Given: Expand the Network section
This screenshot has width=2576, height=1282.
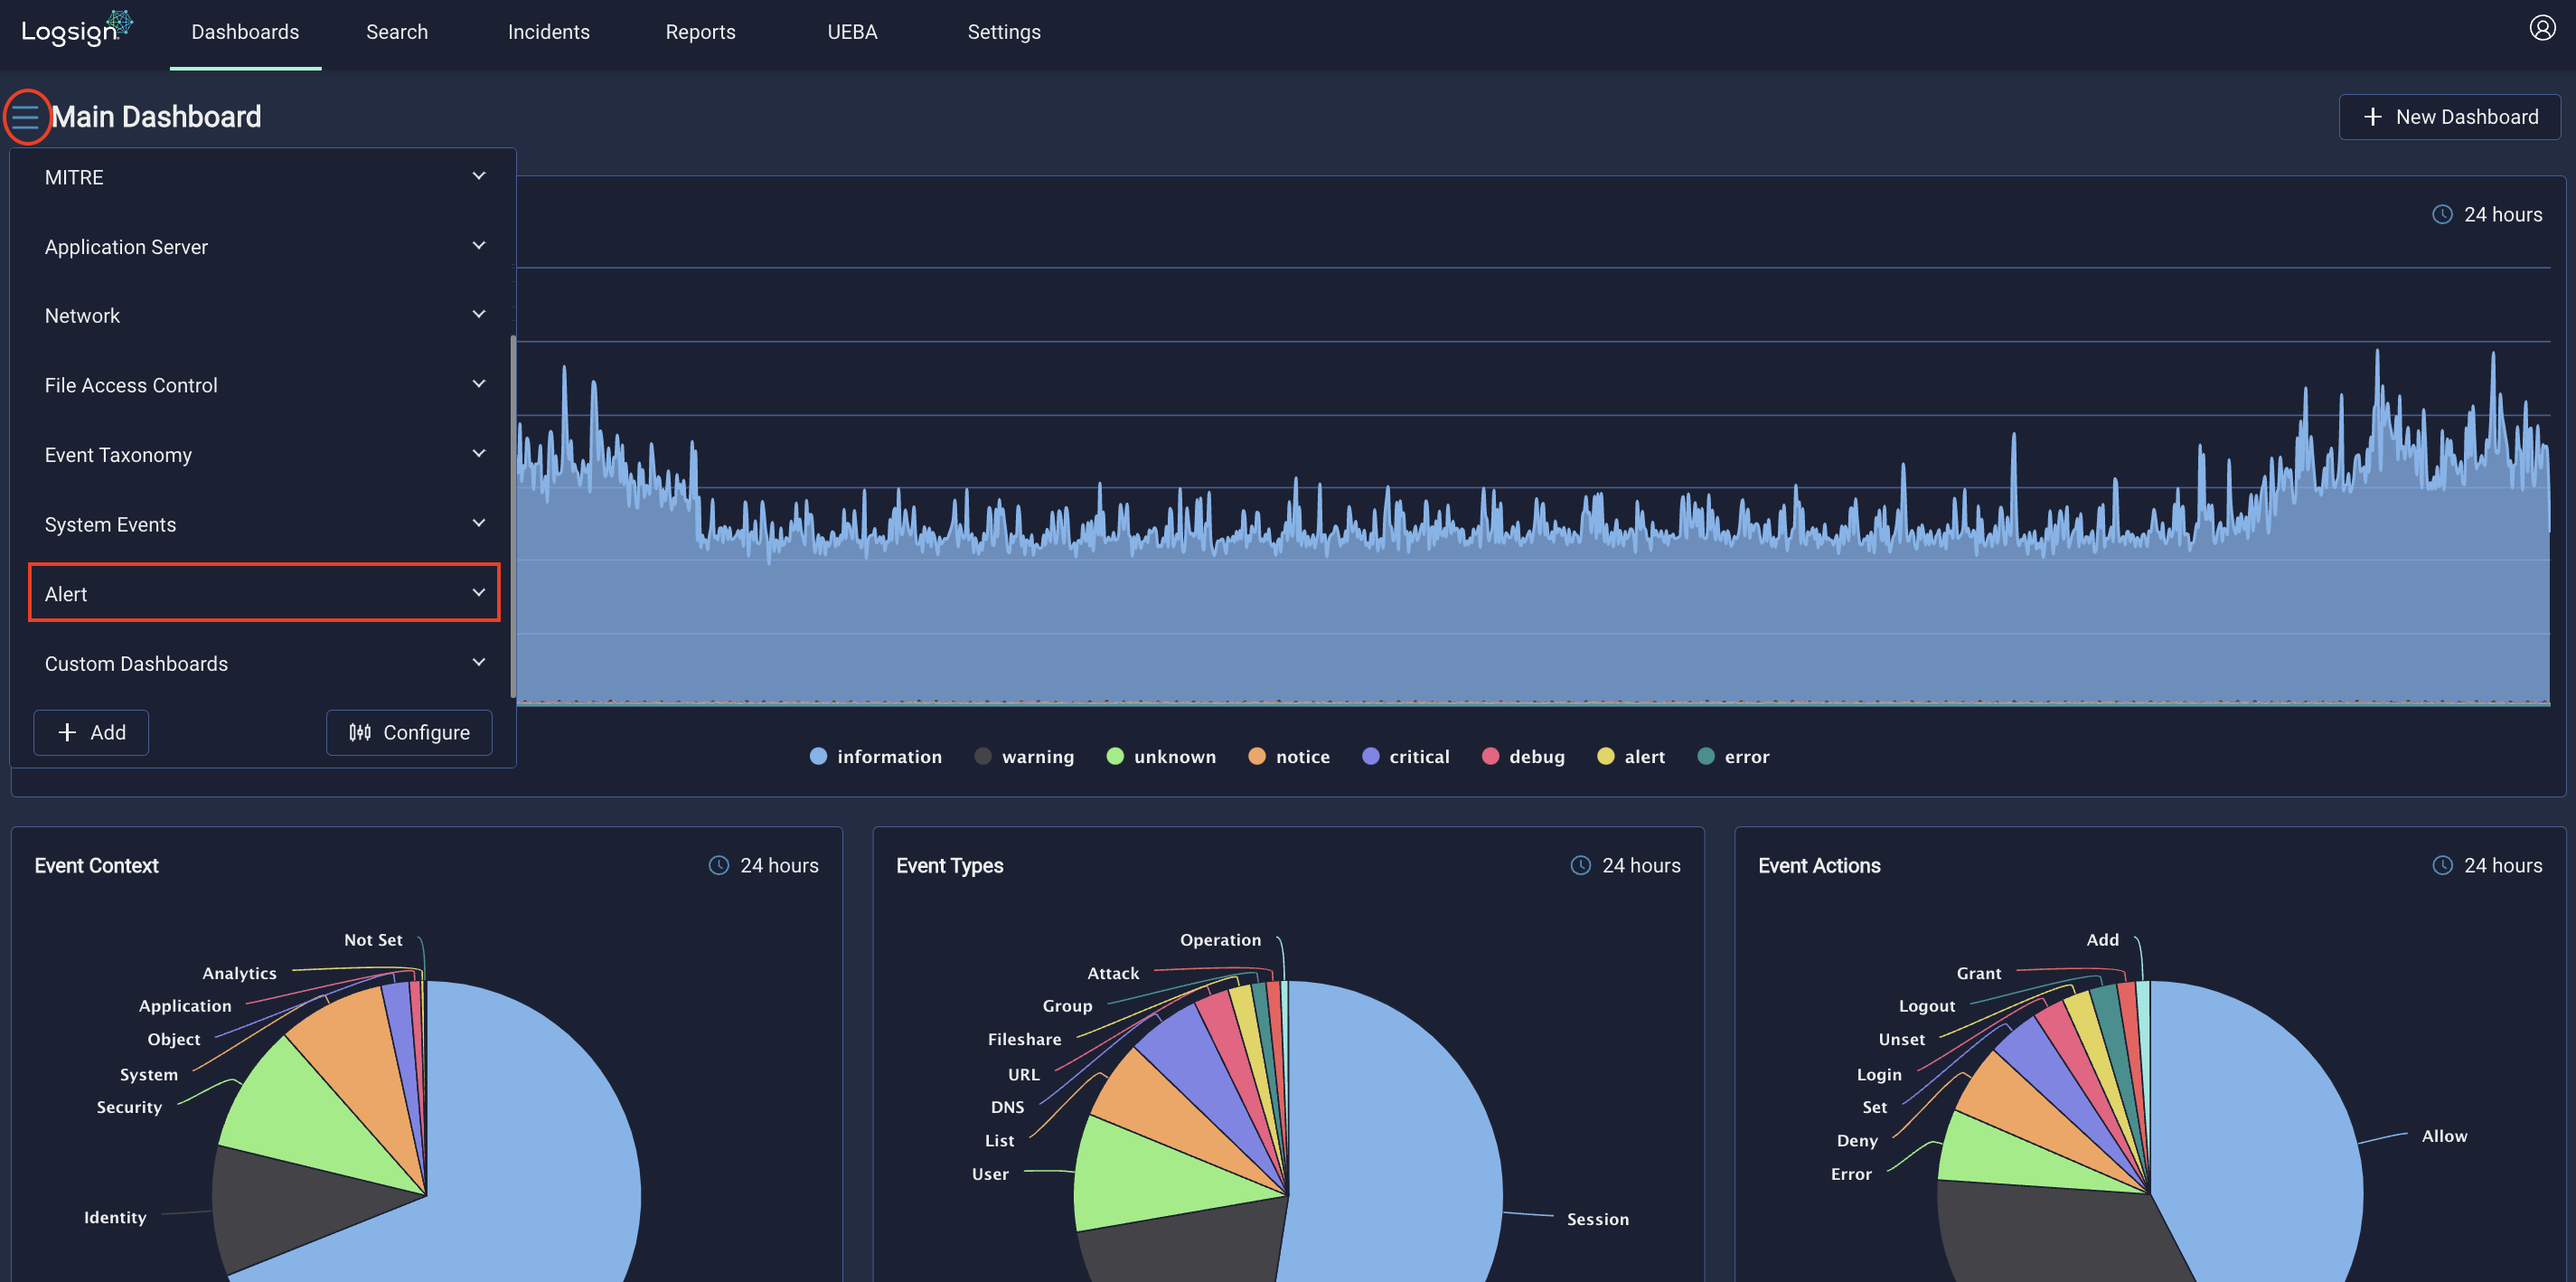Looking at the screenshot, I should tap(264, 315).
